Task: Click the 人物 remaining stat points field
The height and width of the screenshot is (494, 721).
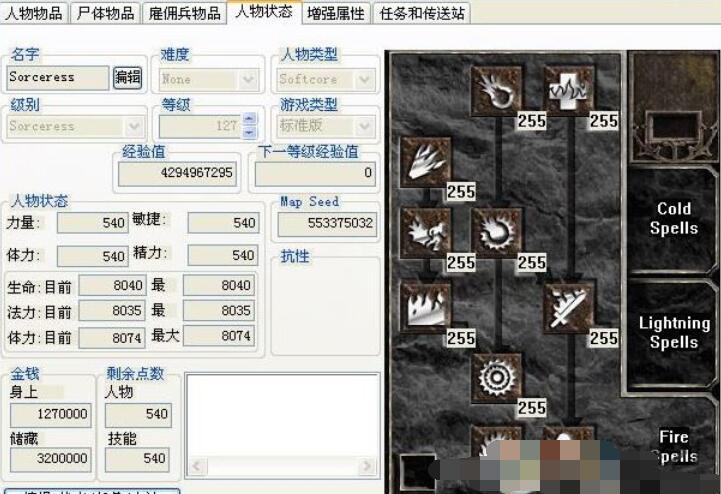Action: [x=137, y=415]
